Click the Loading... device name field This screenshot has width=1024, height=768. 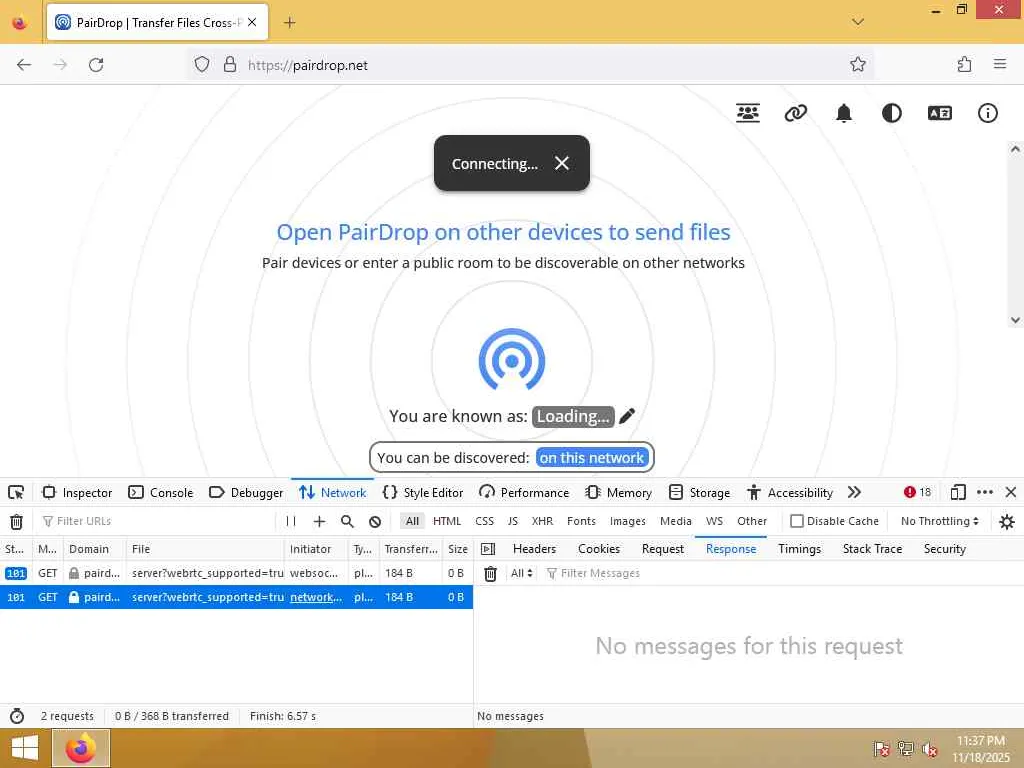tap(573, 417)
